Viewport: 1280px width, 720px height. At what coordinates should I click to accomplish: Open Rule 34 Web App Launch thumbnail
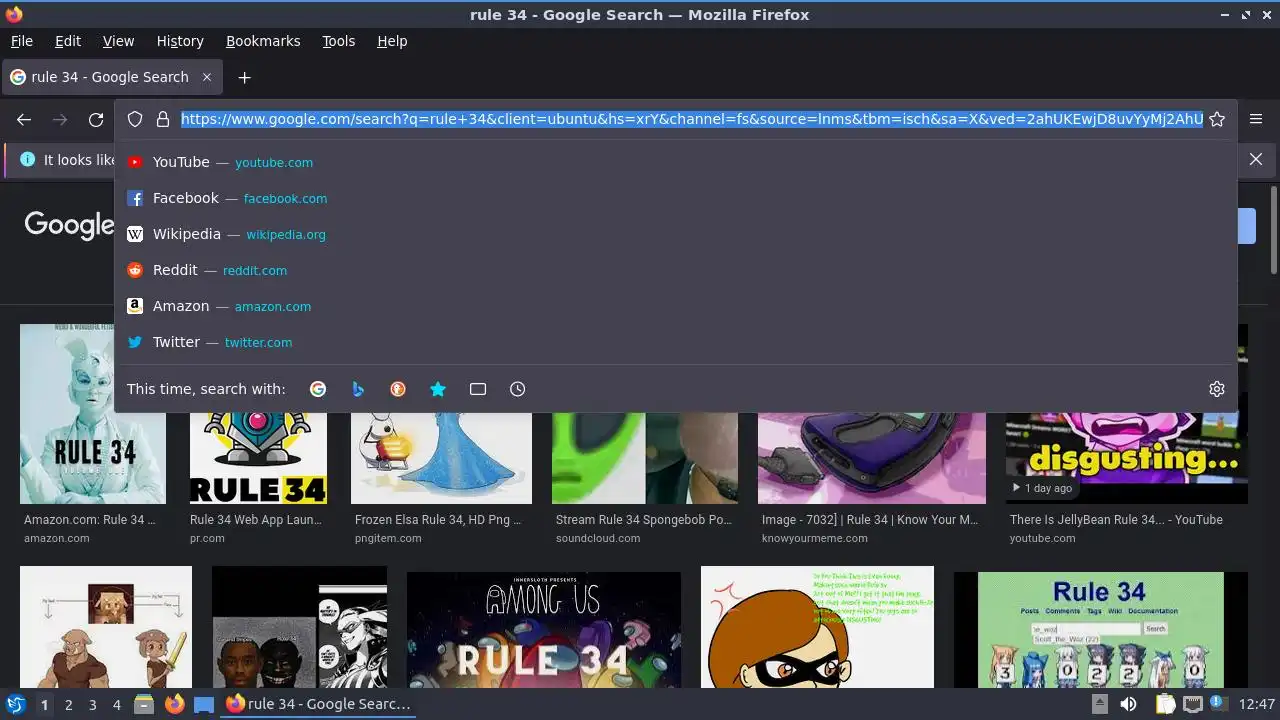click(x=258, y=458)
